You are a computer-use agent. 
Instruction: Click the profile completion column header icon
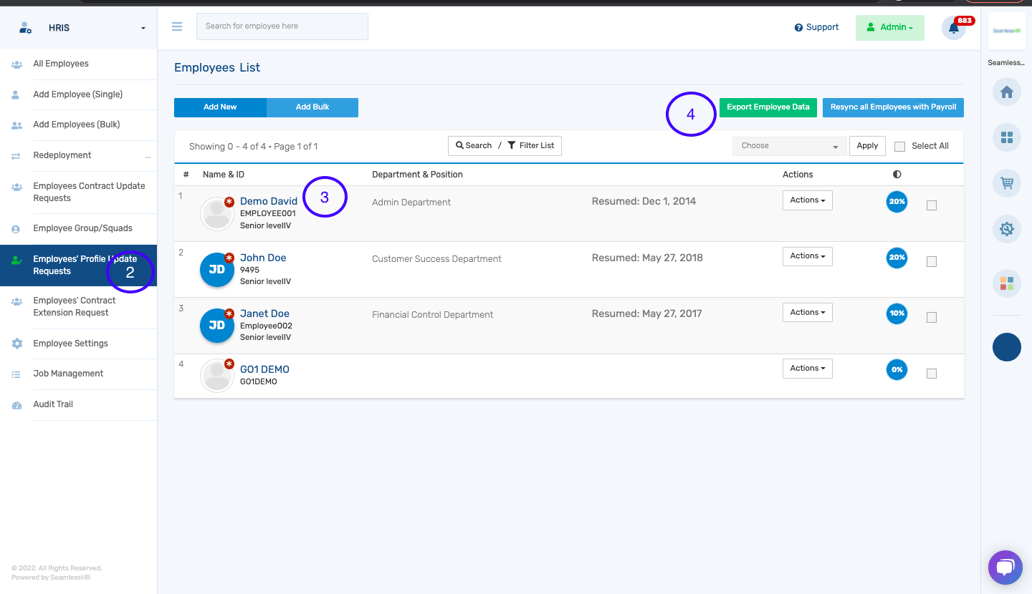point(896,174)
